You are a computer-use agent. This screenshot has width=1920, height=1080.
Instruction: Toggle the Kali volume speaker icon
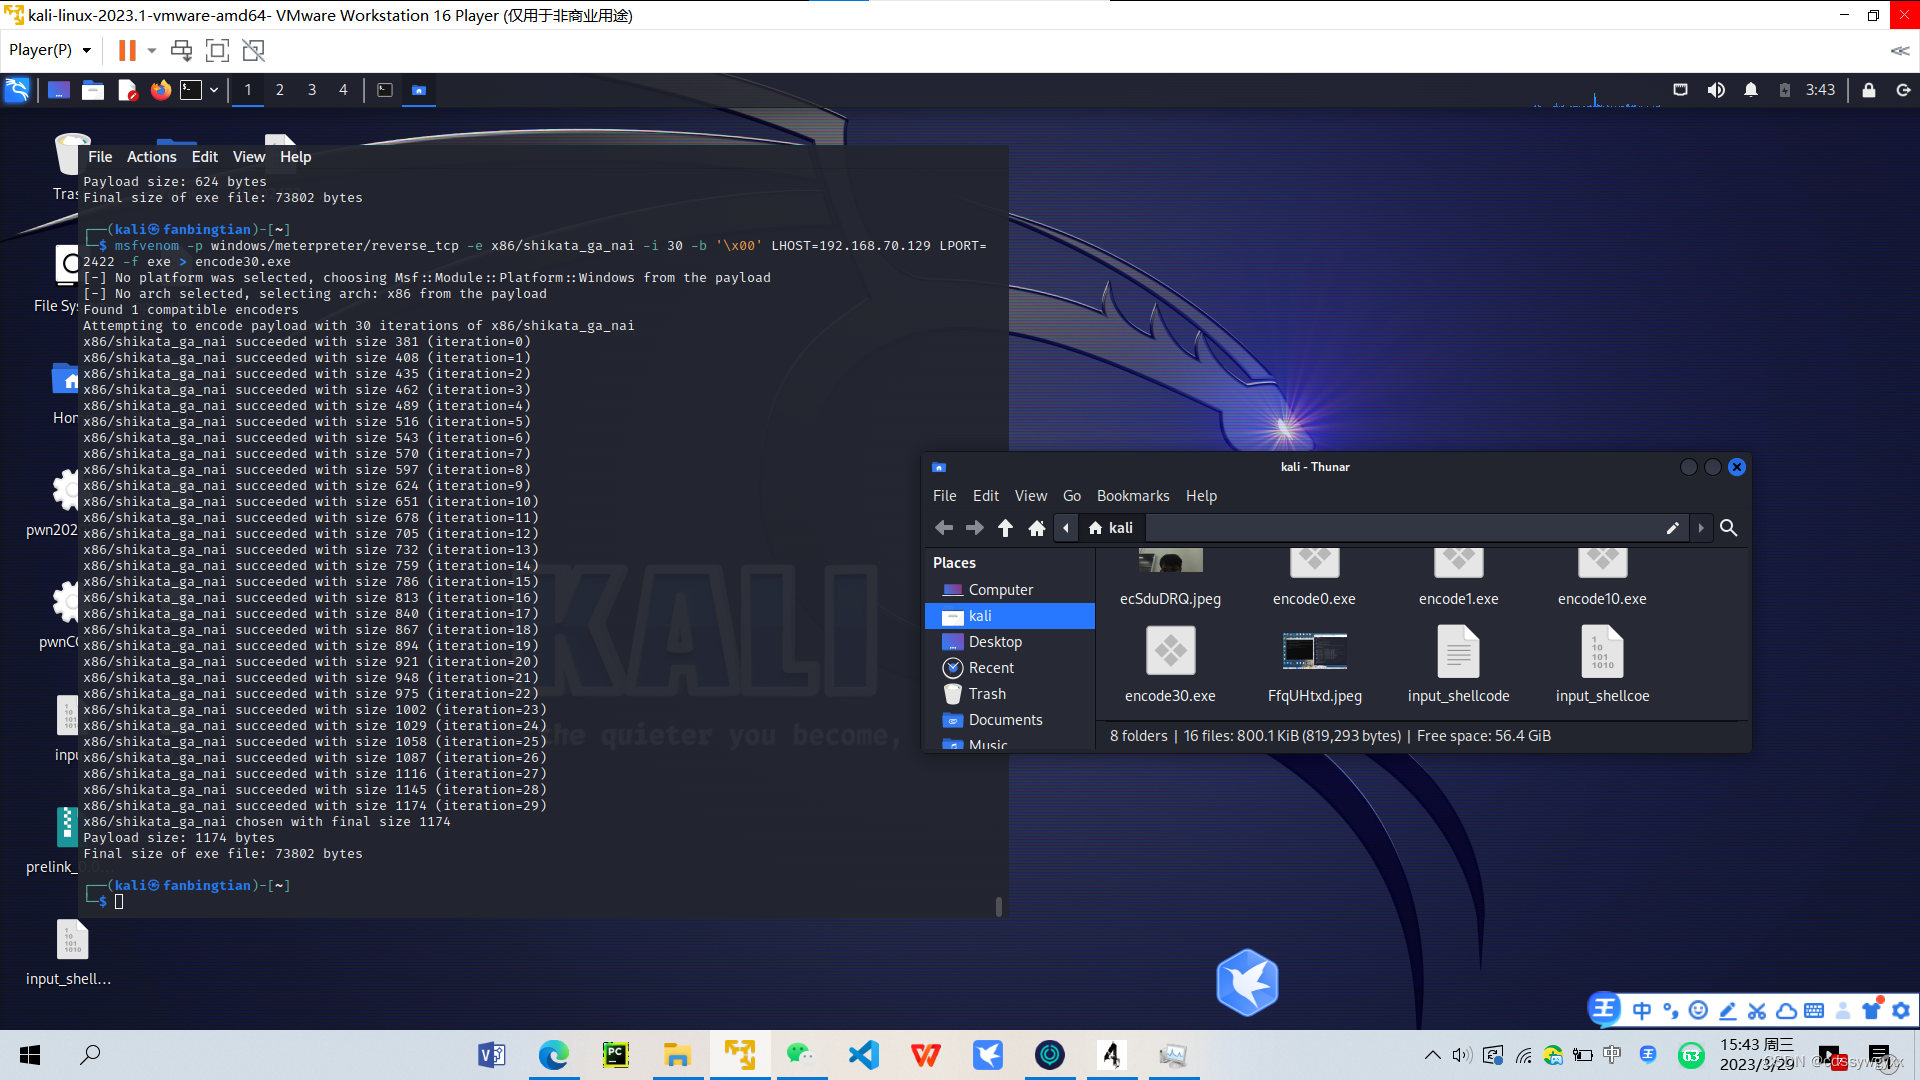[x=1716, y=90]
